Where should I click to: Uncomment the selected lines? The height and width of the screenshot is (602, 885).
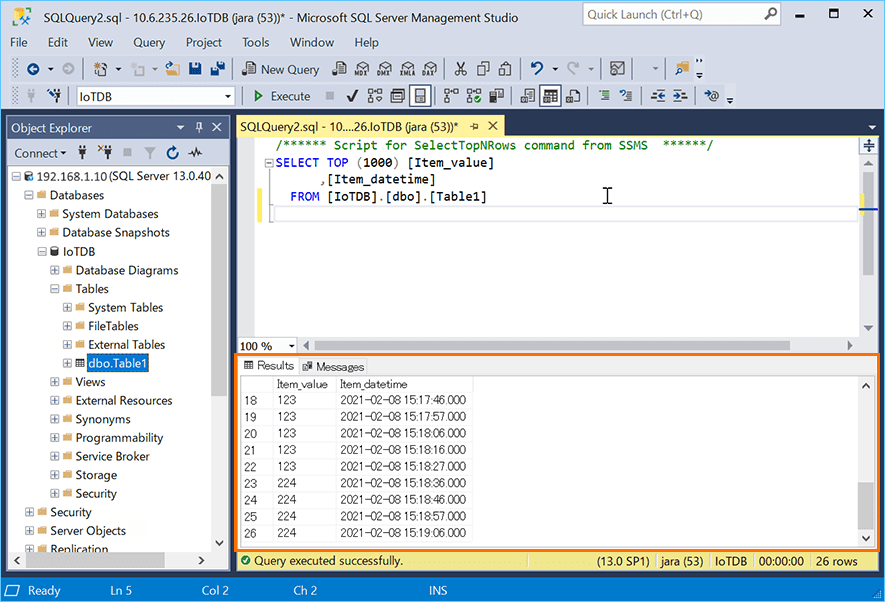coord(626,96)
